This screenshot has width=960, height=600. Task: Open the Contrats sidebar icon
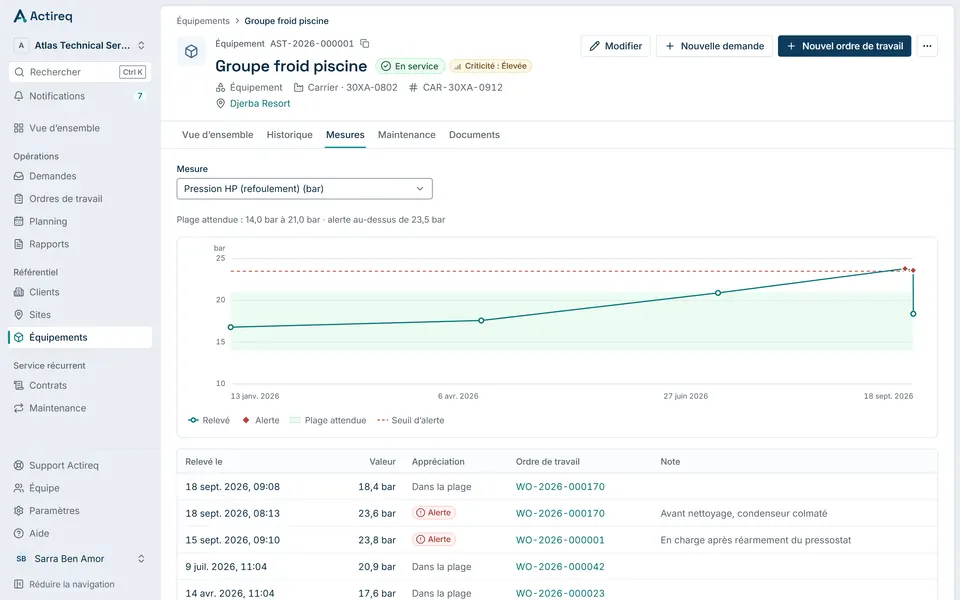[19, 386]
